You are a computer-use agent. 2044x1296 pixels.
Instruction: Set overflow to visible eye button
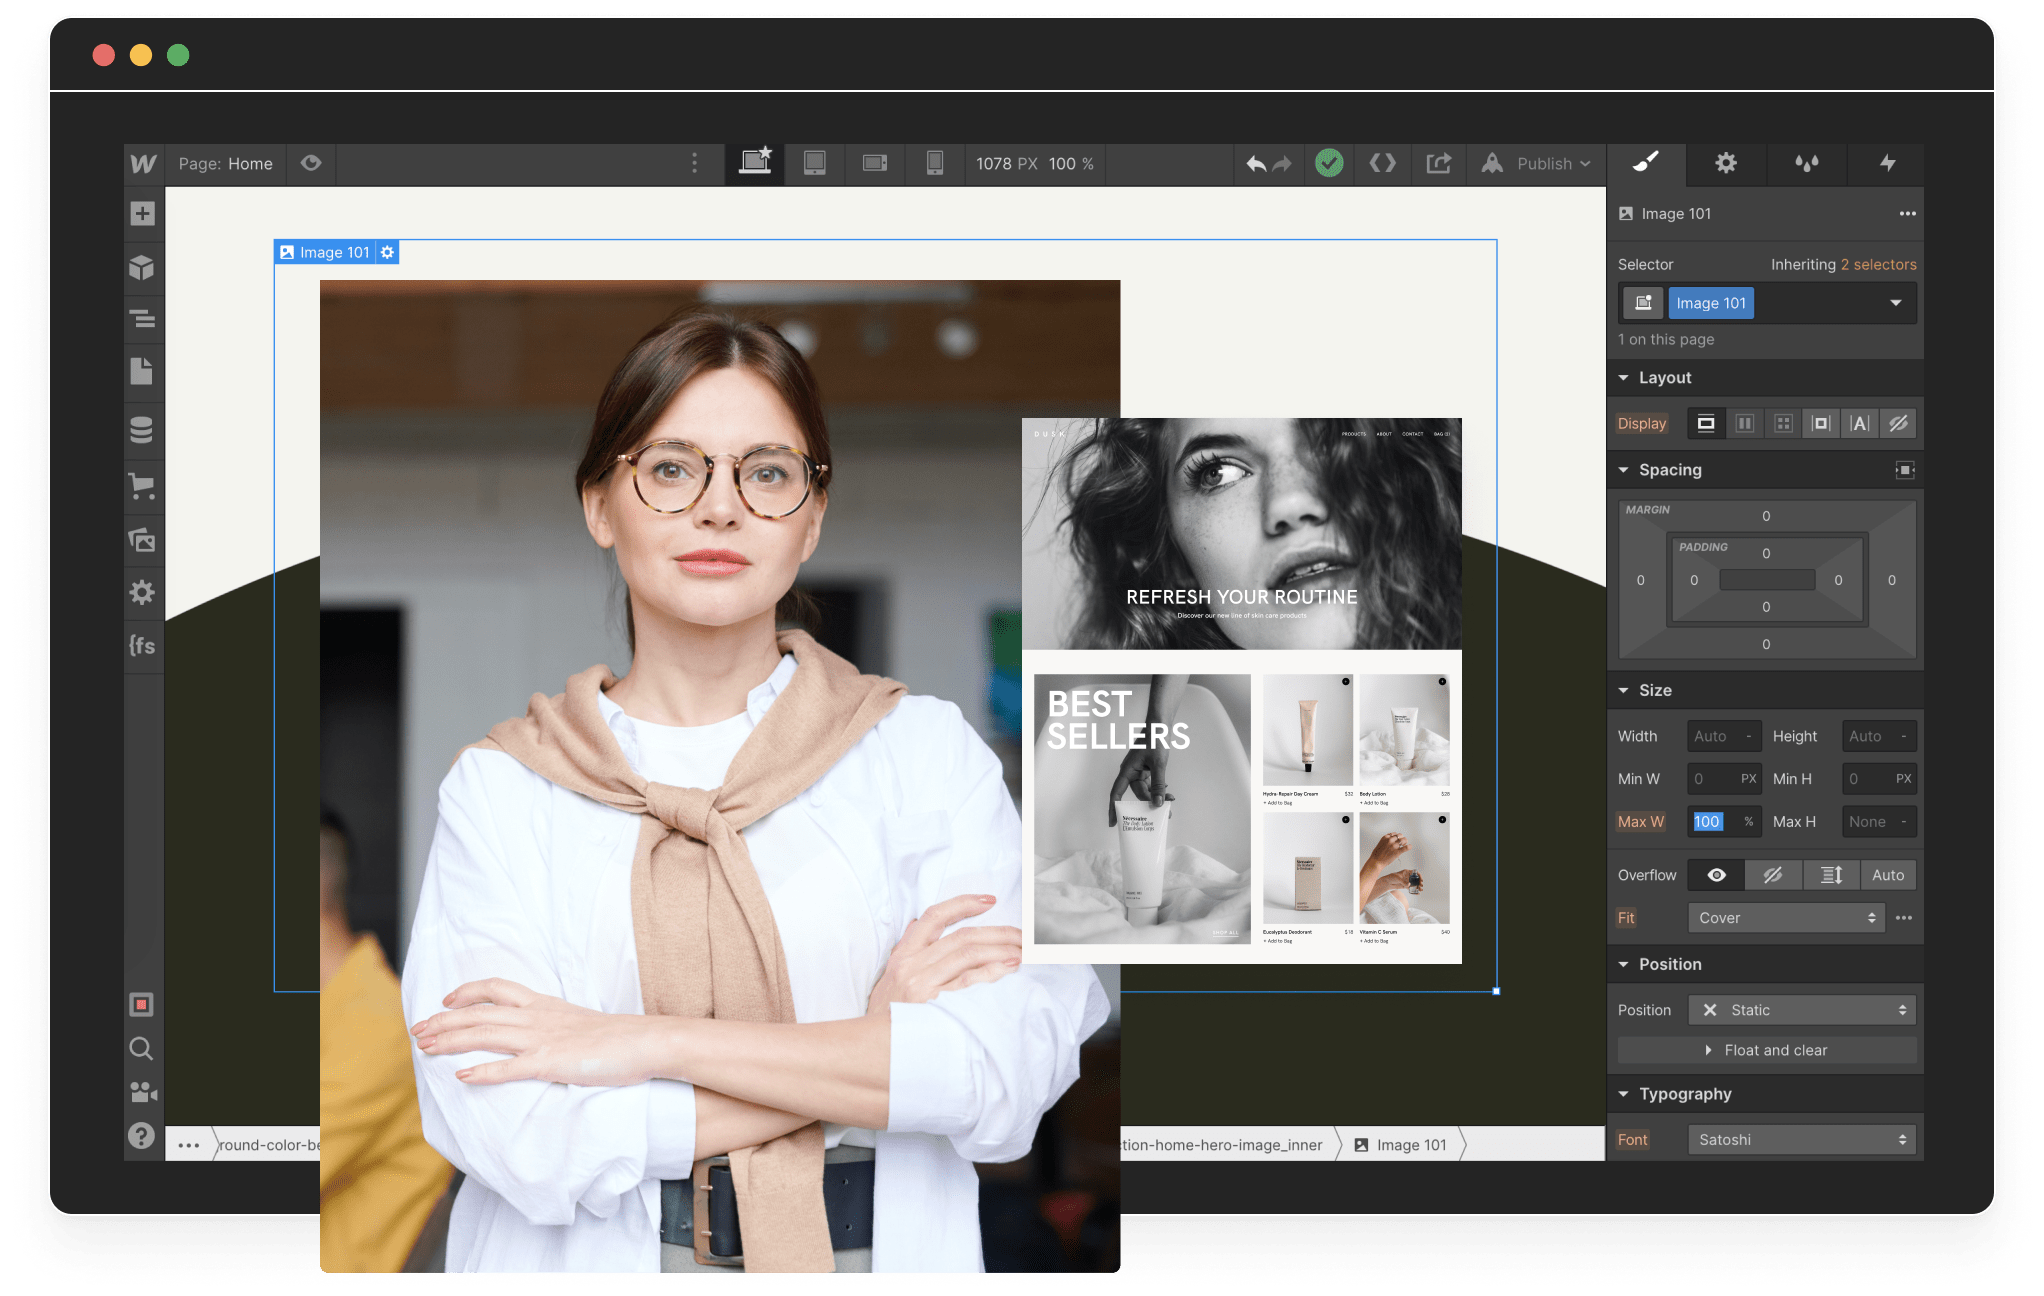pyautogui.click(x=1716, y=875)
